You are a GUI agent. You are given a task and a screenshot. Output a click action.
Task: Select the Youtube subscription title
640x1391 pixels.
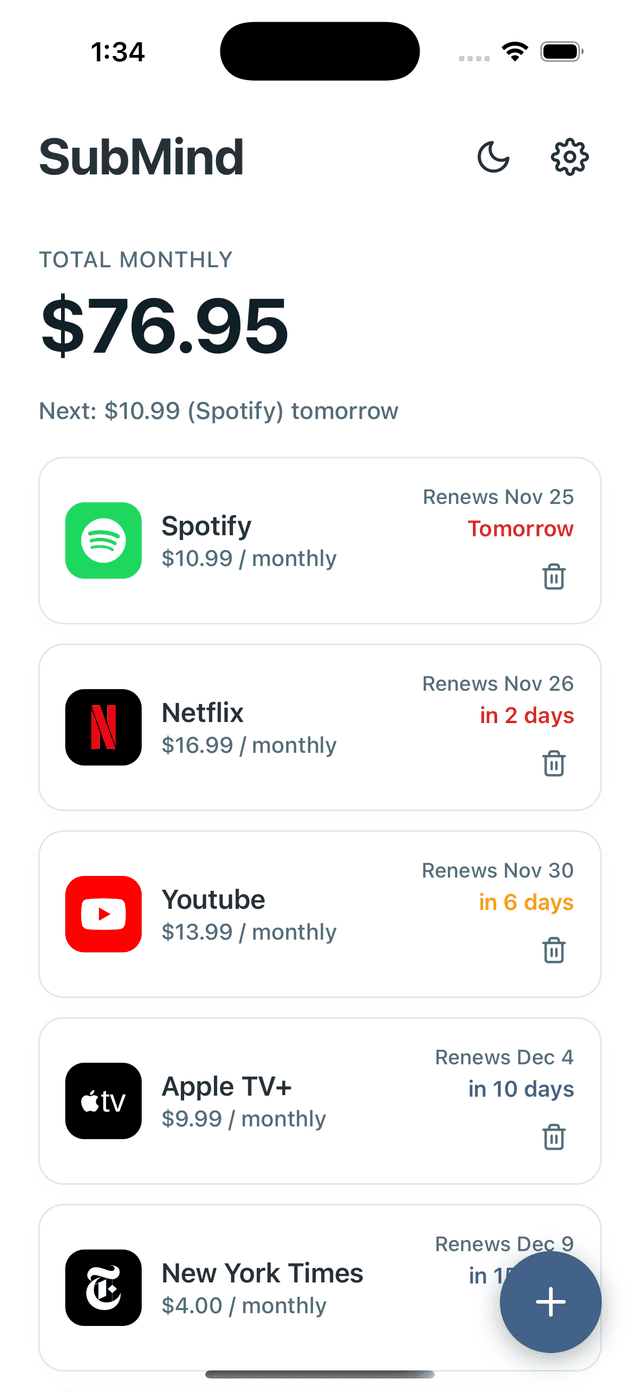213,900
